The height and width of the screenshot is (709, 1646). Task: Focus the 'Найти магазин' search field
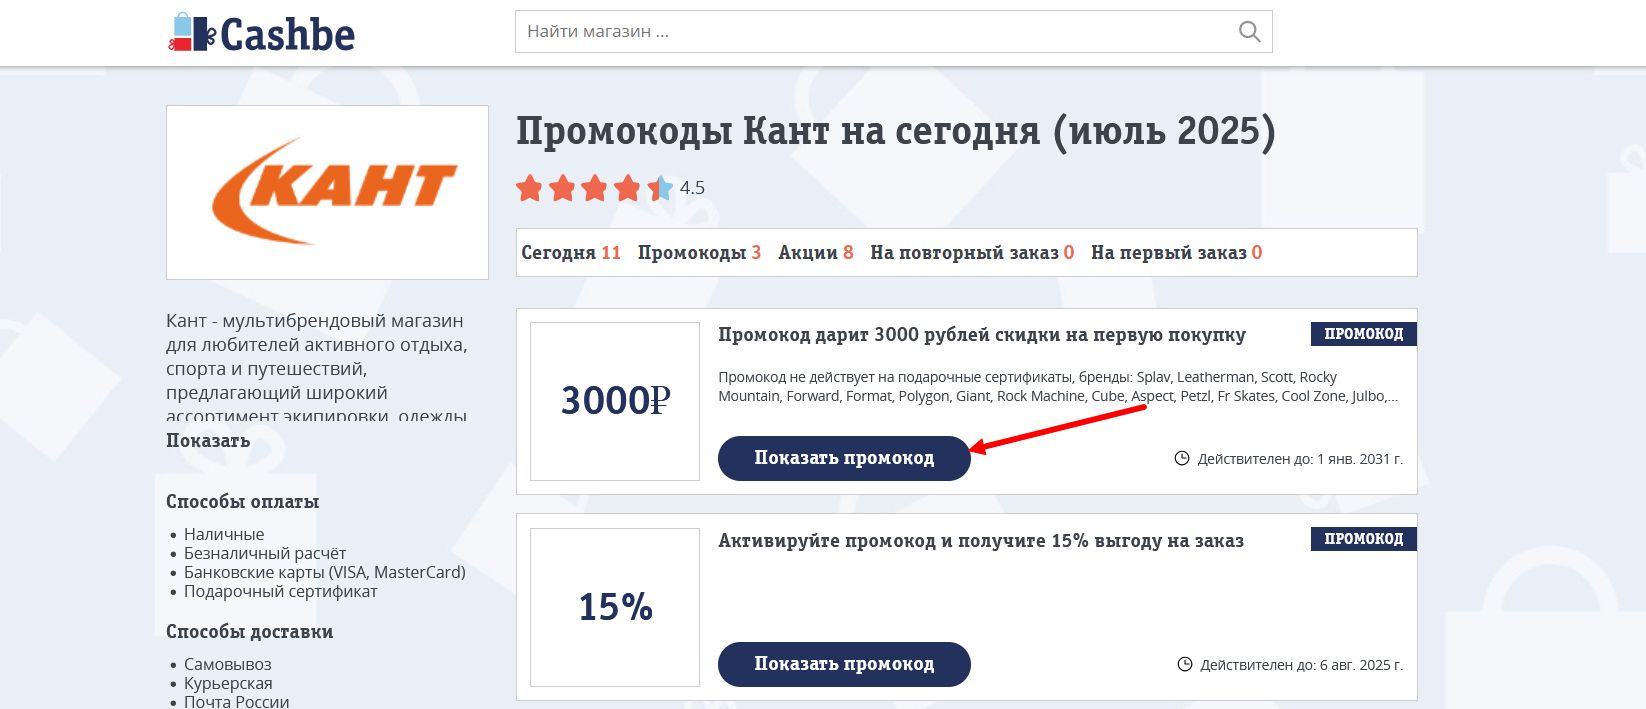click(x=893, y=32)
